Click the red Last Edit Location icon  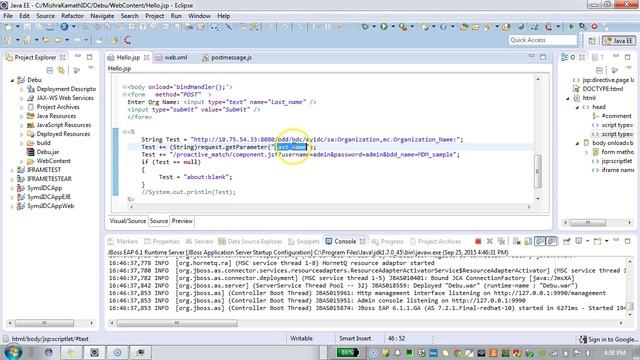(x=127, y=40)
